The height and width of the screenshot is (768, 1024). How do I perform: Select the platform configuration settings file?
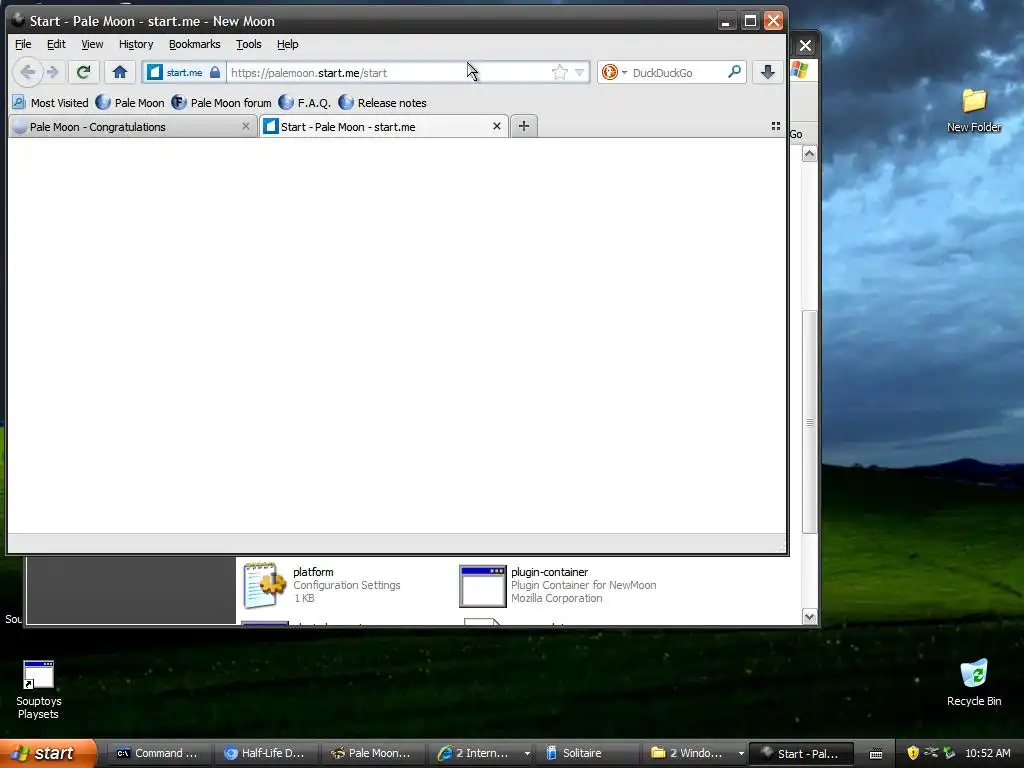pyautogui.click(x=323, y=584)
